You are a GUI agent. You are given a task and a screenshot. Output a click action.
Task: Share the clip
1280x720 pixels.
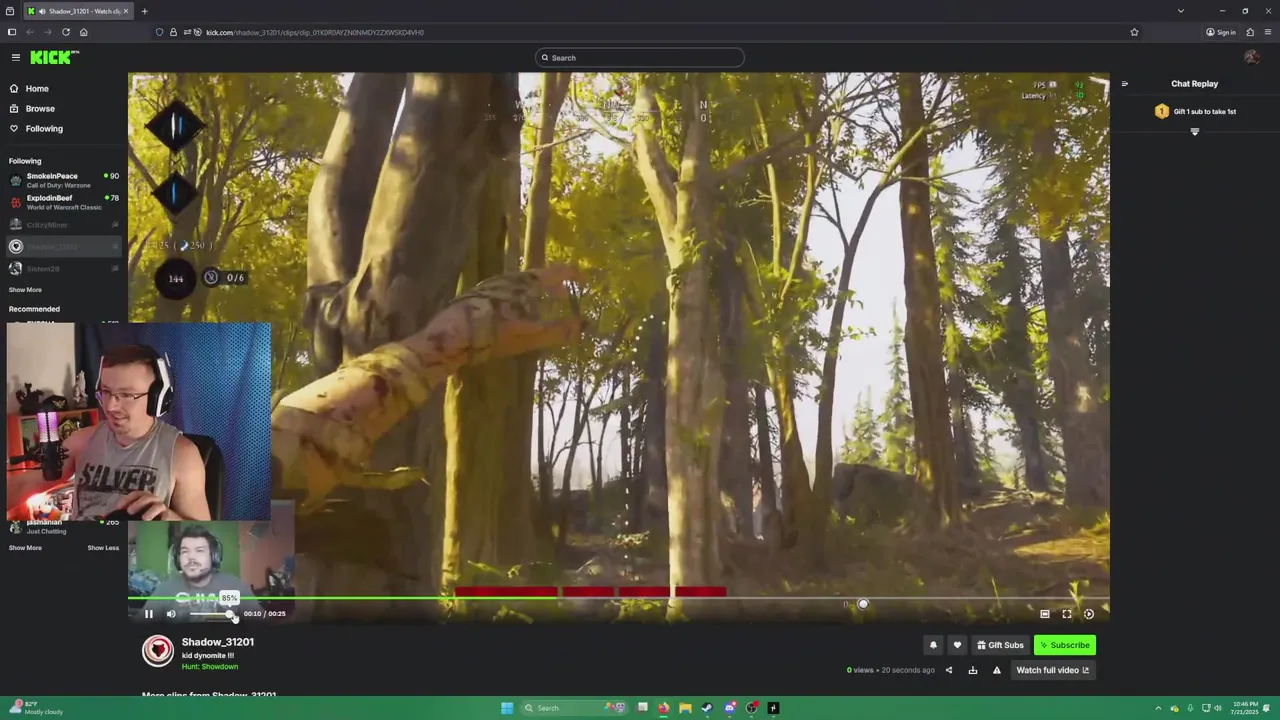click(x=949, y=670)
